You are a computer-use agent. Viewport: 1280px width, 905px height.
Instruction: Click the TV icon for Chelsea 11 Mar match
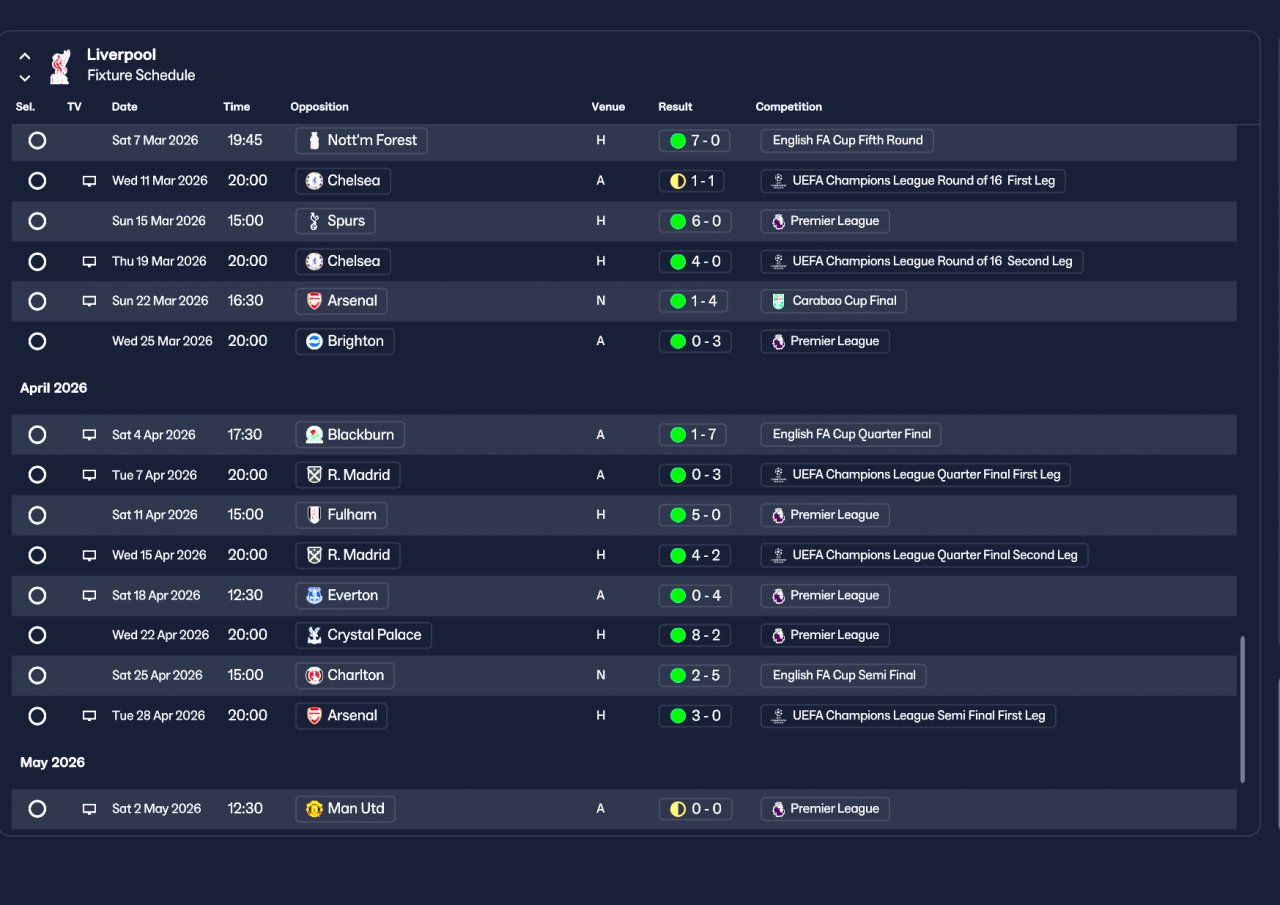click(x=89, y=181)
